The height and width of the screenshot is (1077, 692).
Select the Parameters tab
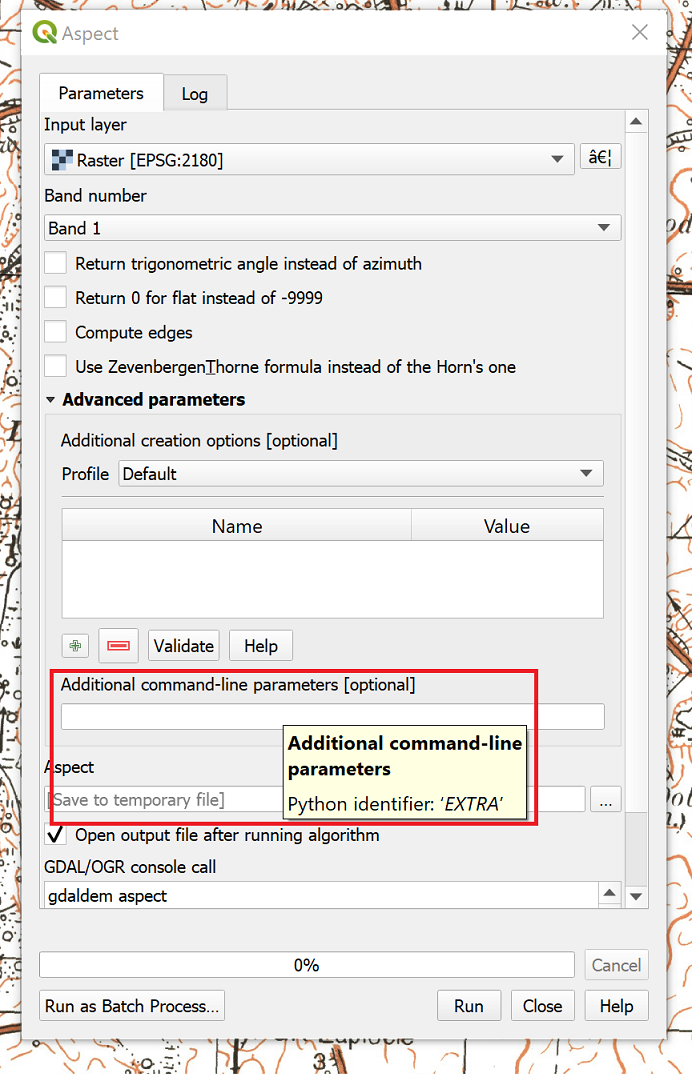pyautogui.click(x=101, y=93)
